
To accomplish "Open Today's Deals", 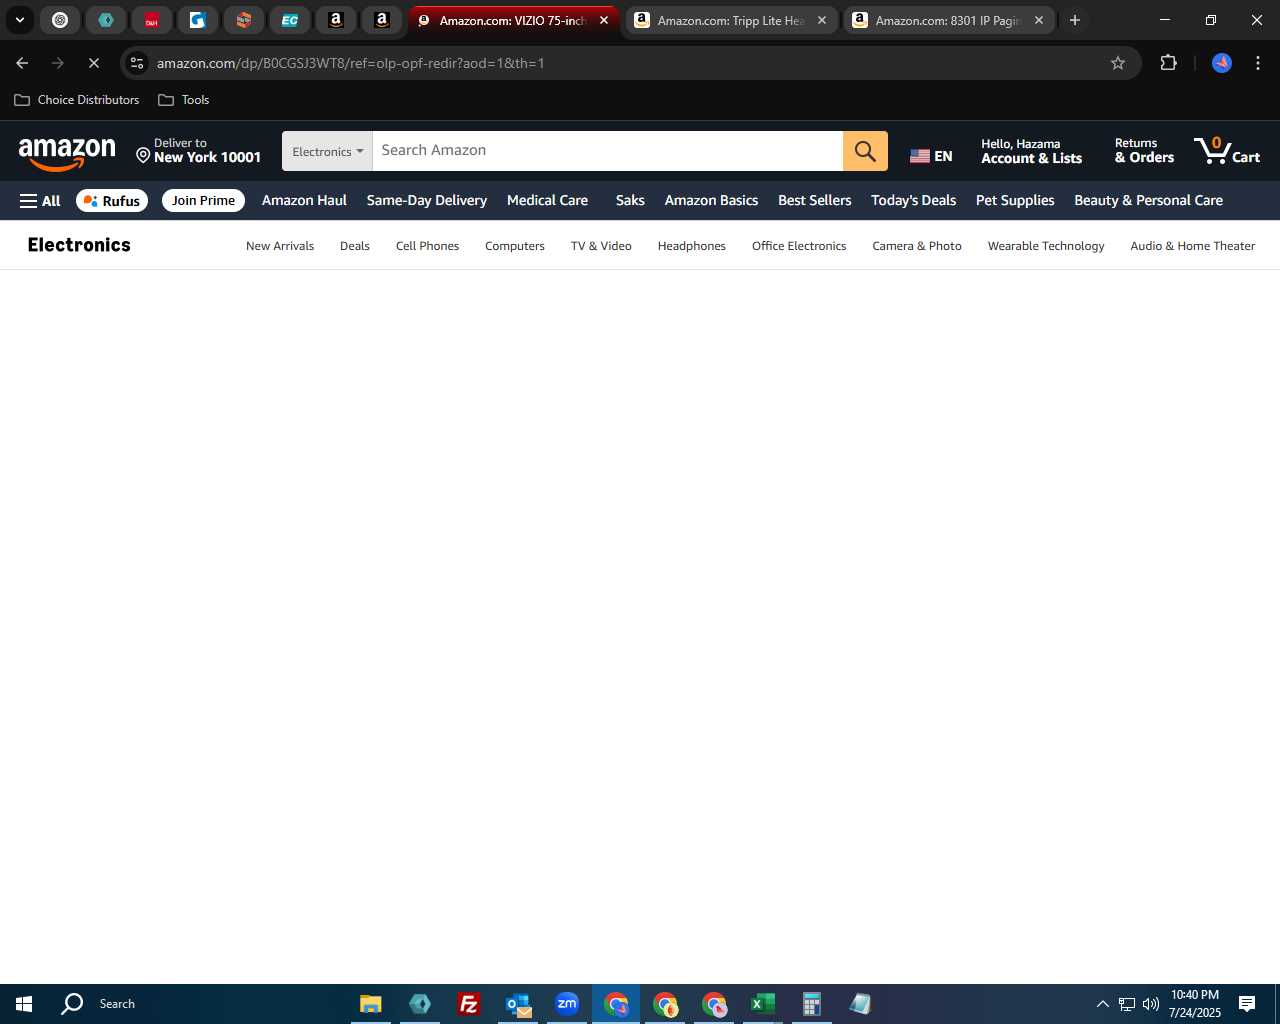I will point(913,201).
